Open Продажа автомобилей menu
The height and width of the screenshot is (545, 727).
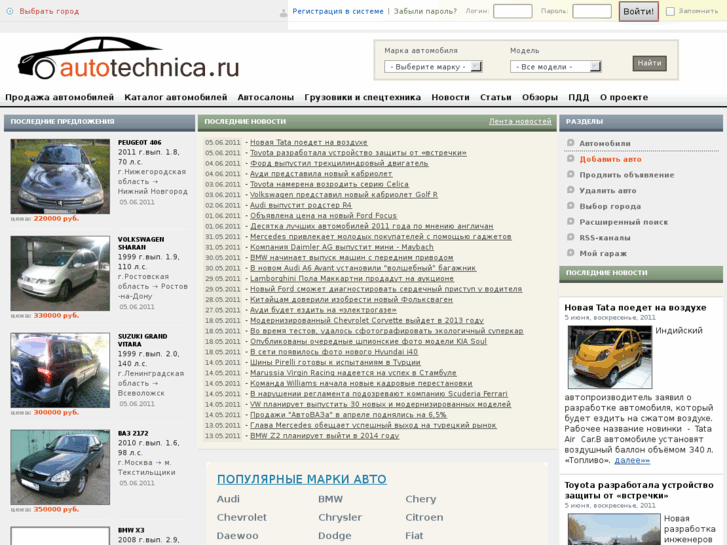point(59,97)
